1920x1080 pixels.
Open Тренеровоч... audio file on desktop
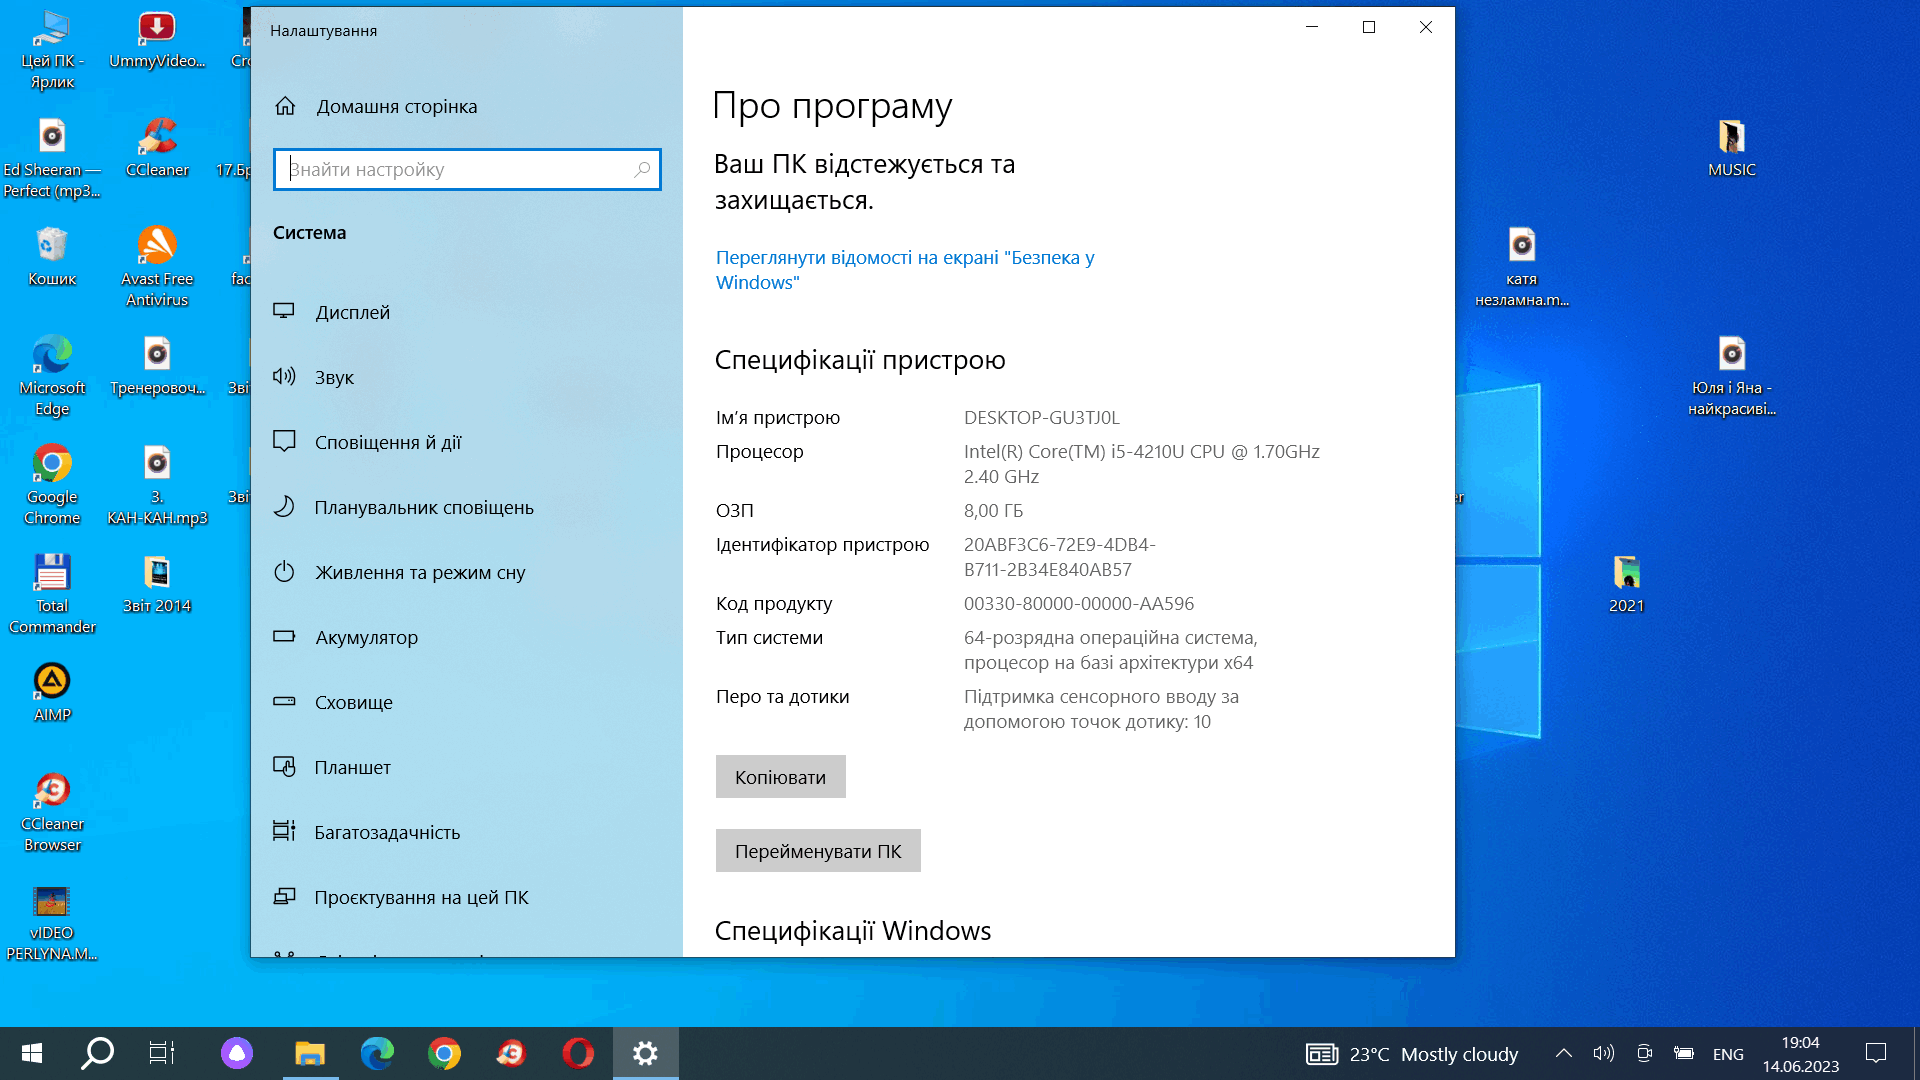point(157,366)
